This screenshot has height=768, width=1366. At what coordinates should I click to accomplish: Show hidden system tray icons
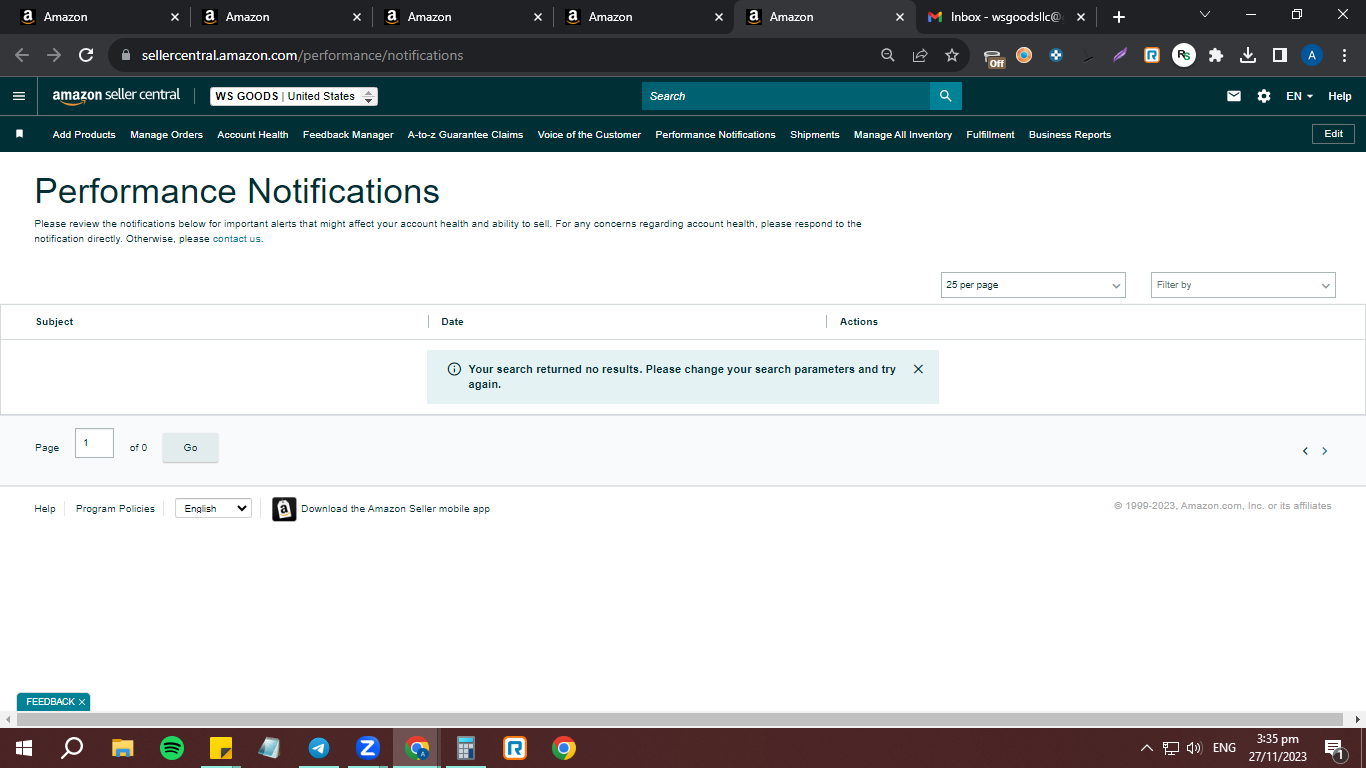(1146, 748)
